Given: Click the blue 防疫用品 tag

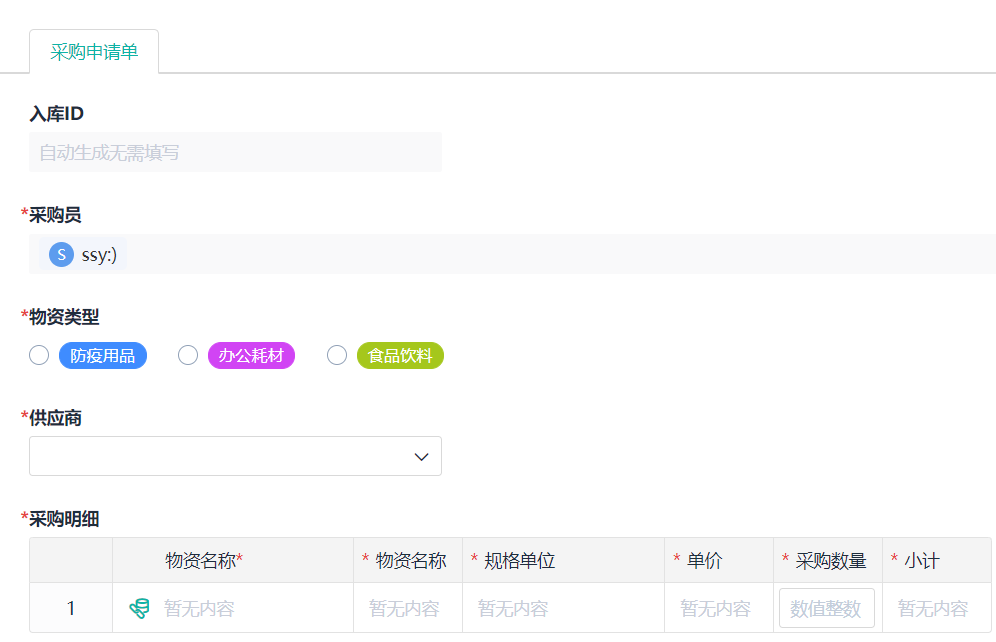Looking at the screenshot, I should pos(103,356).
